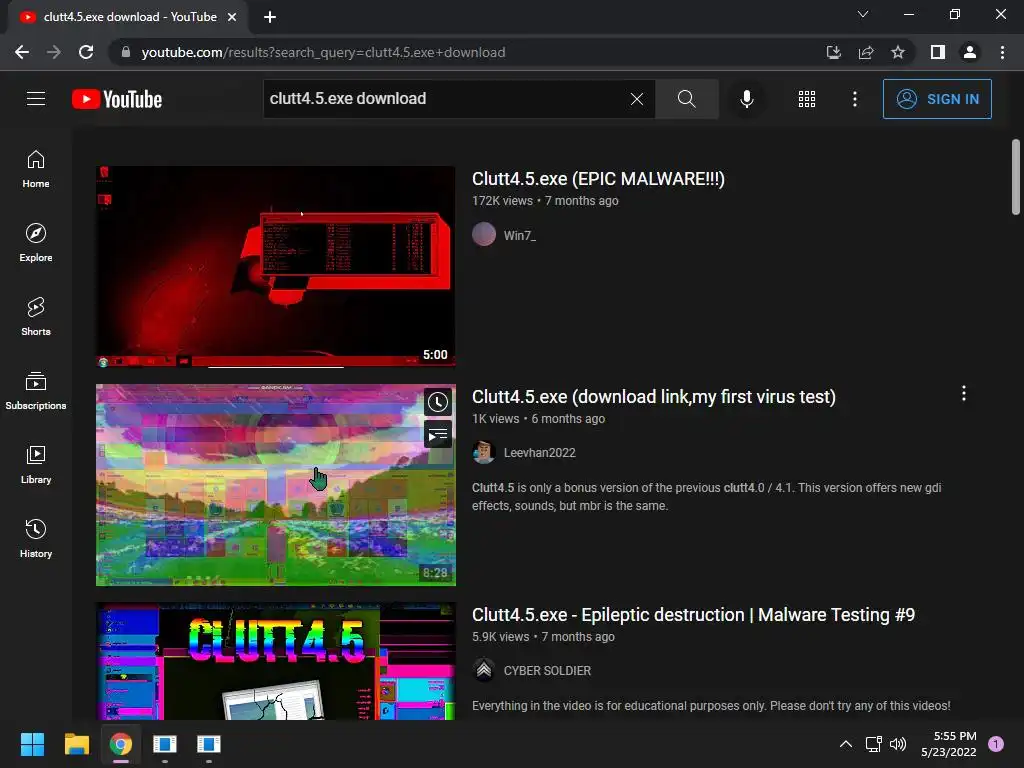
Task: Open network status in the tray
Action: (873, 744)
